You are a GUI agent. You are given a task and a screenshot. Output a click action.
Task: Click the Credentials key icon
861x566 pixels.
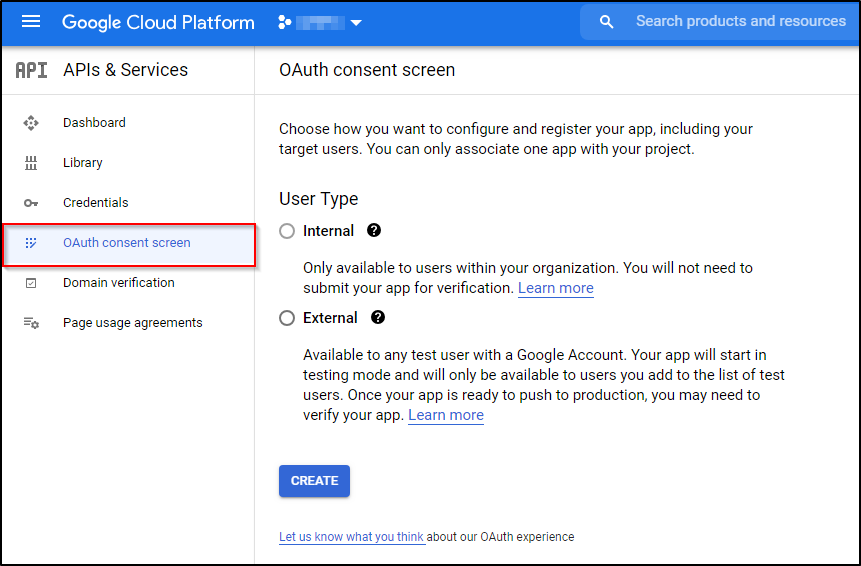(x=31, y=203)
